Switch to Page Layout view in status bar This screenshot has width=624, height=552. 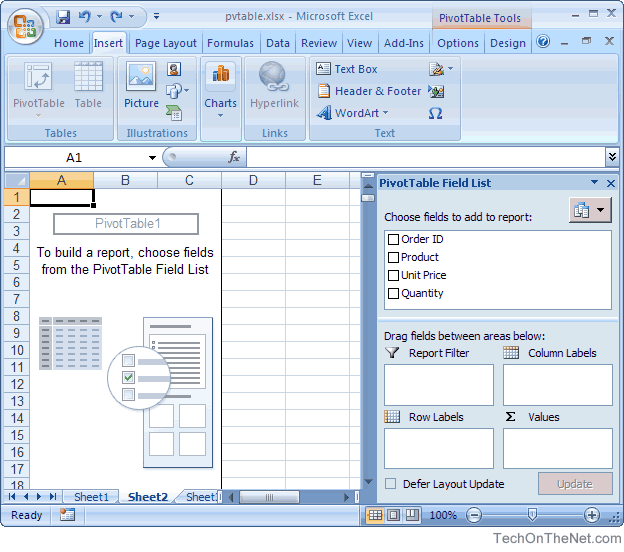[394, 515]
